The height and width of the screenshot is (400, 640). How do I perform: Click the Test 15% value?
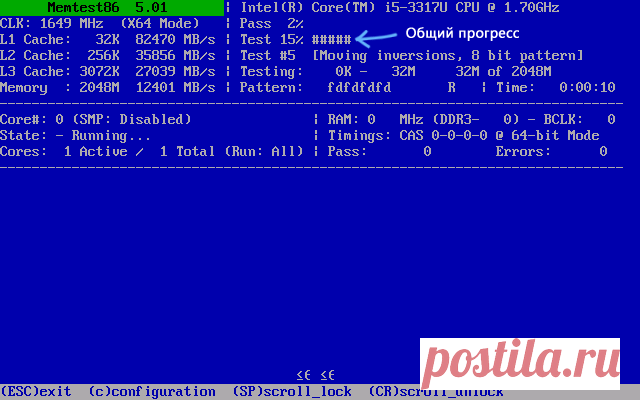tap(271, 40)
